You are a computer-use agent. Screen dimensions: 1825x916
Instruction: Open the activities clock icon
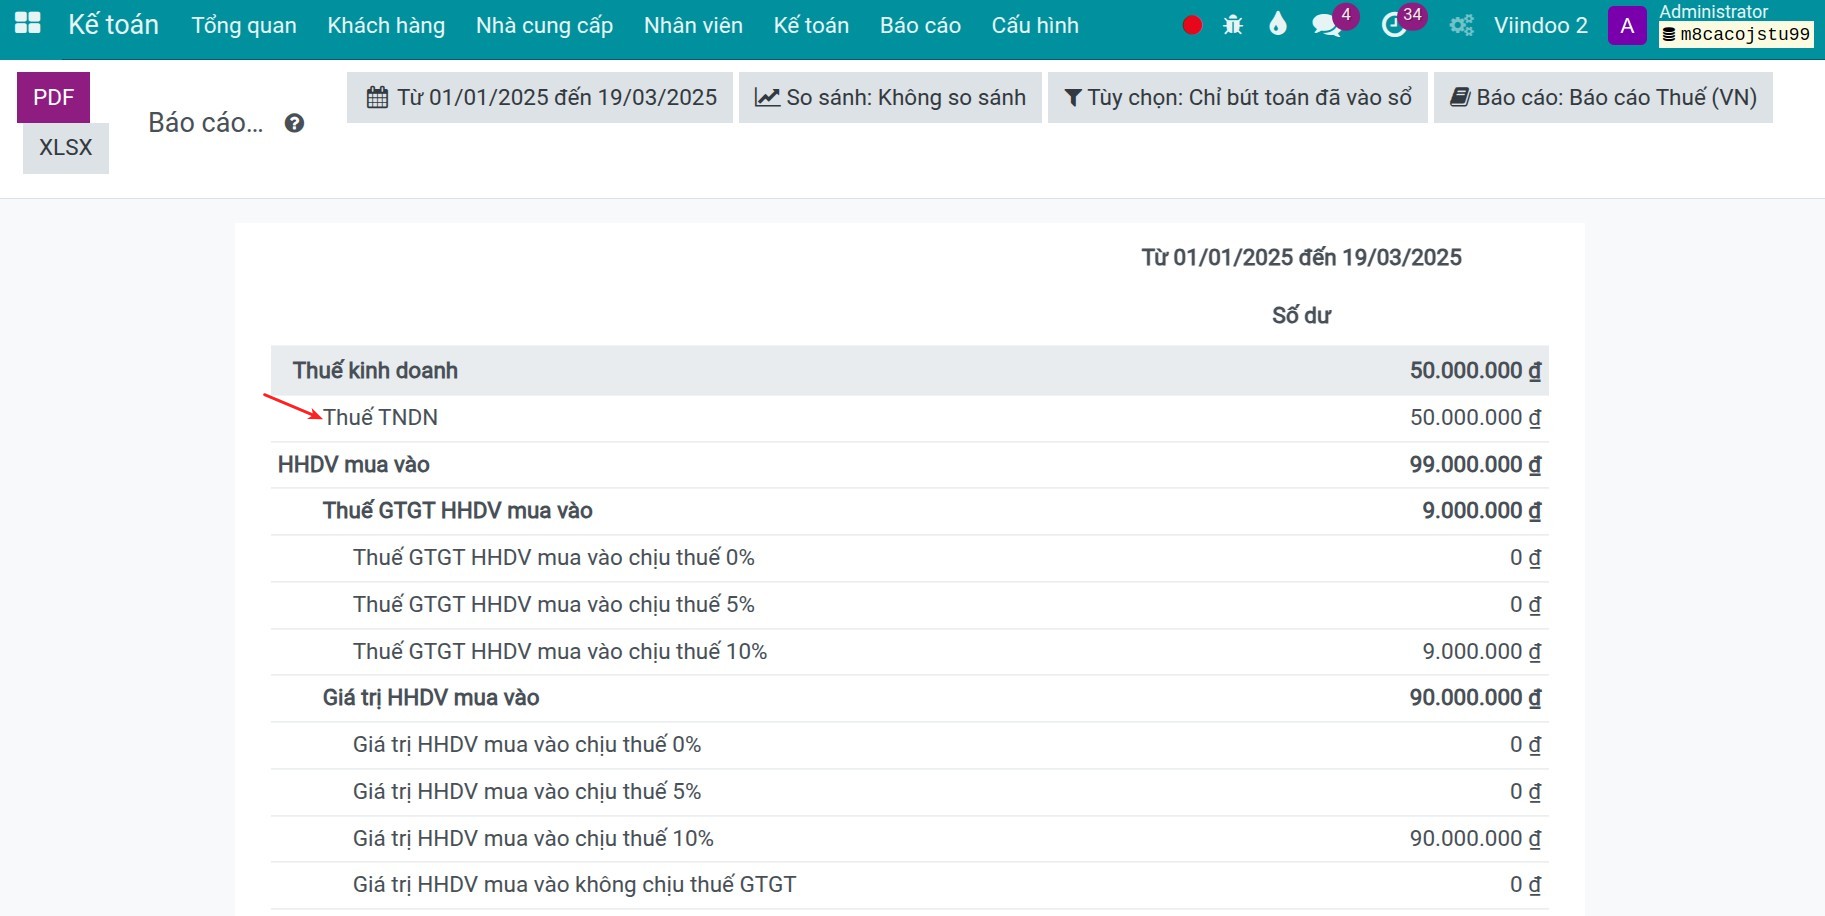pyautogui.click(x=1393, y=26)
